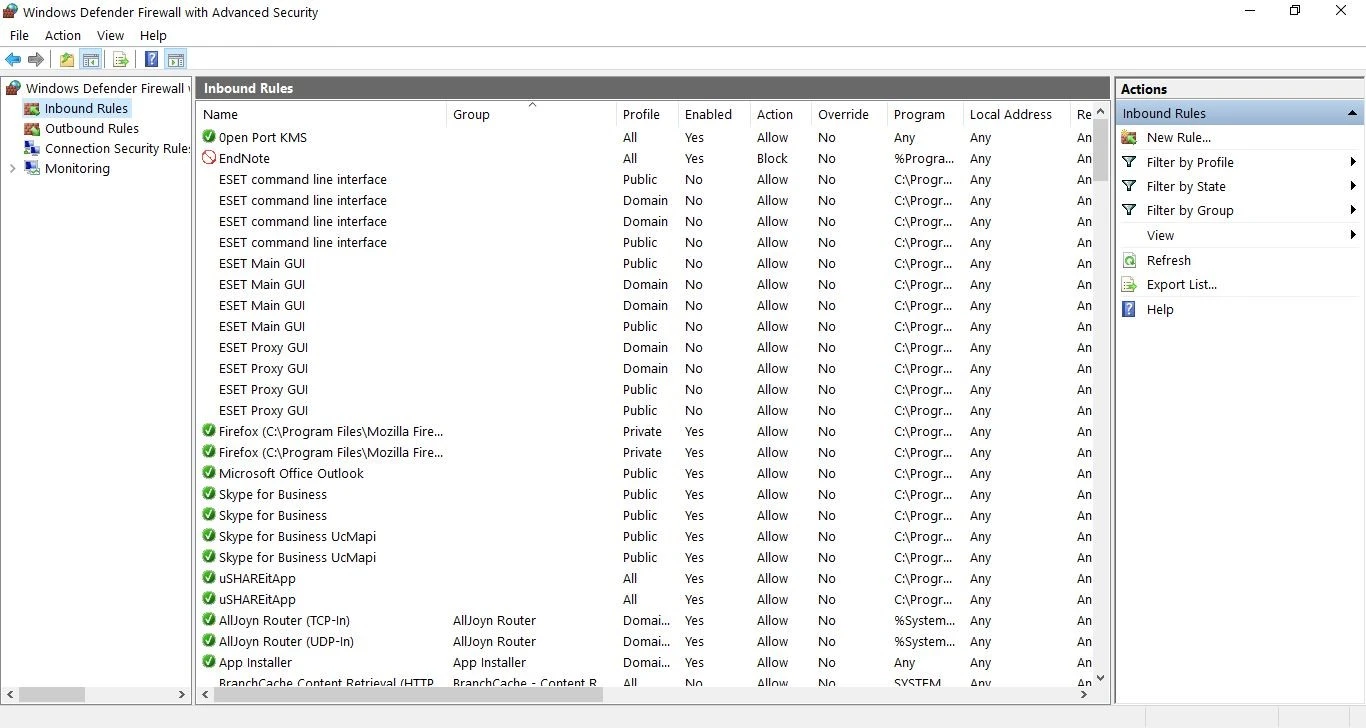This screenshot has height=728, width=1366.
Task: Sort by the Group column header
Action: [x=531, y=114]
